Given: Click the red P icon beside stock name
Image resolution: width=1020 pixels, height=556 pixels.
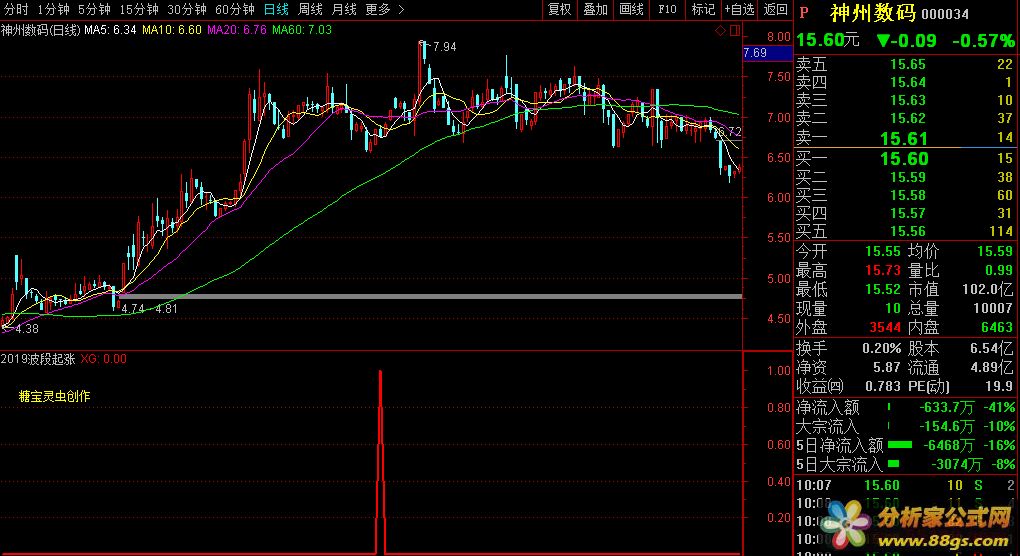Looking at the screenshot, I should [804, 12].
